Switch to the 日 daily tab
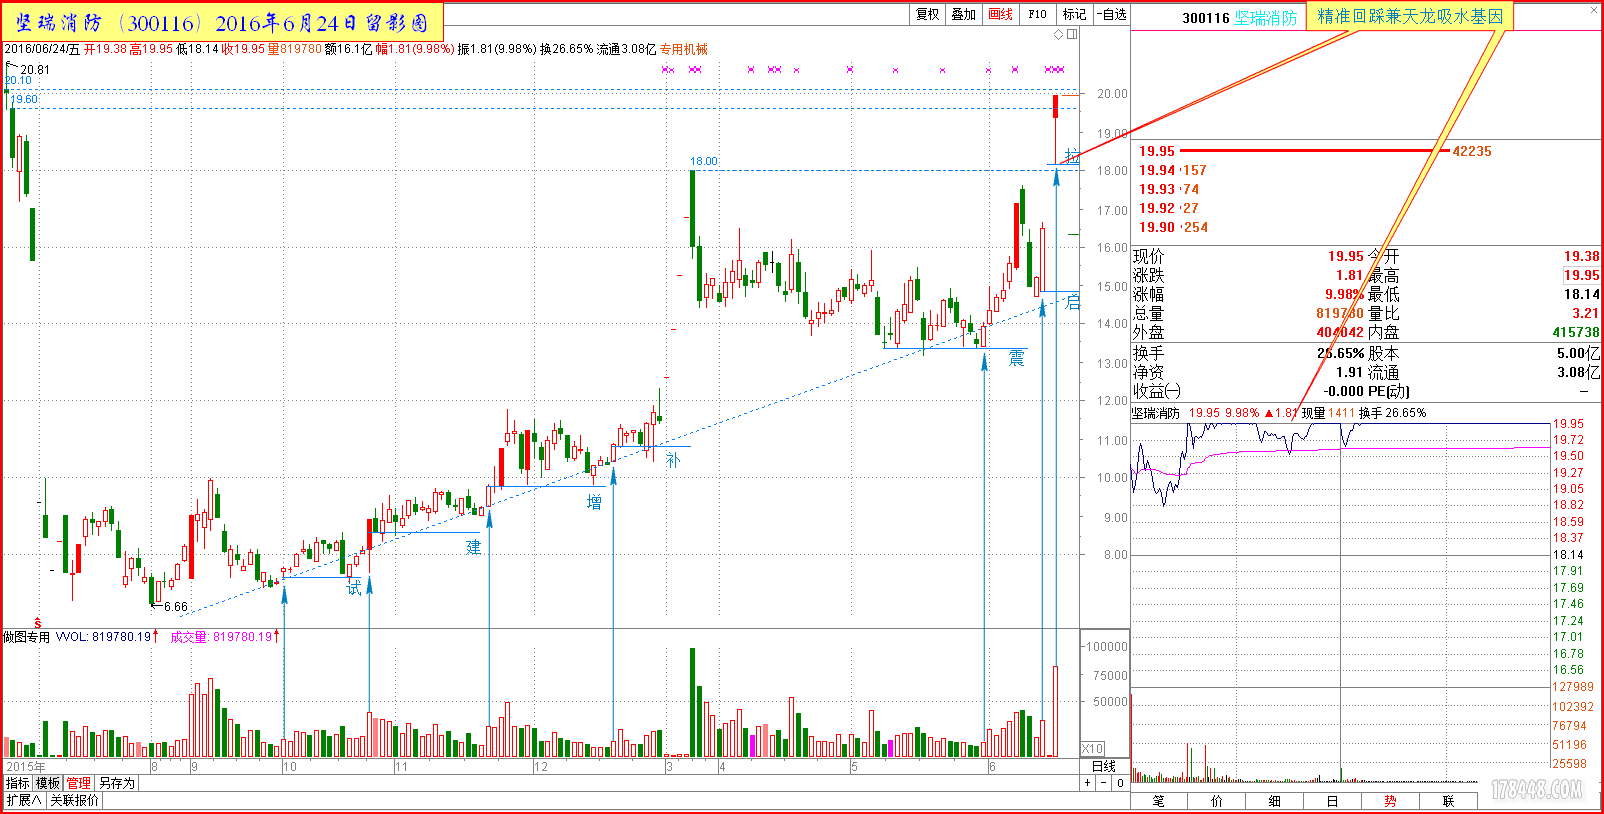The height and width of the screenshot is (814, 1604). (x=1332, y=801)
